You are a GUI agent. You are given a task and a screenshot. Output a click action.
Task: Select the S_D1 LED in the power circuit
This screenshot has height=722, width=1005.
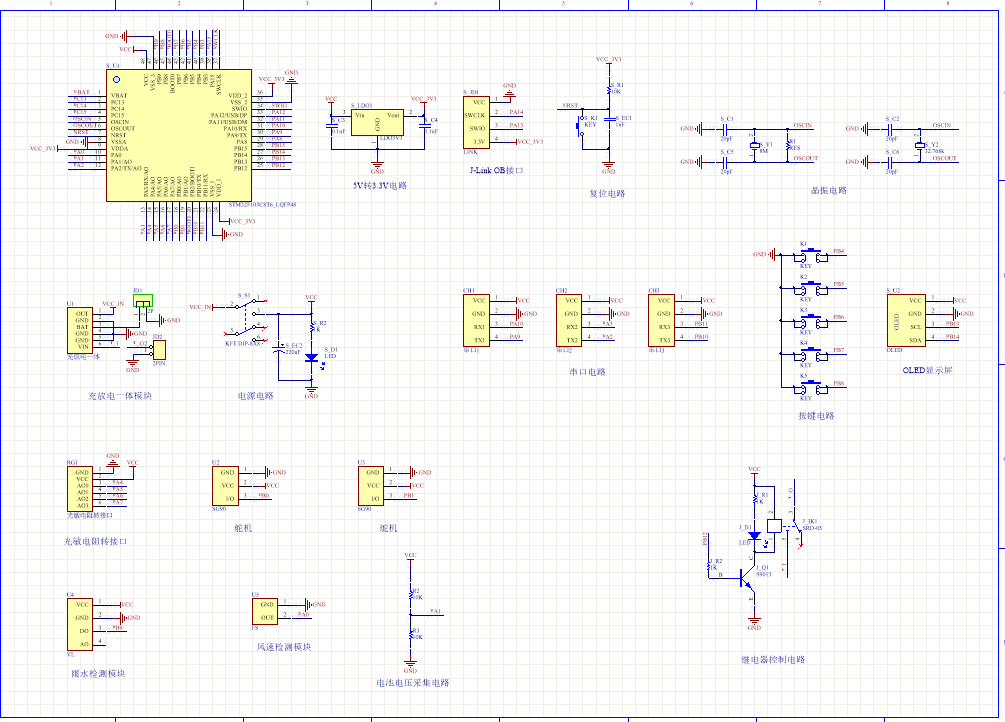311,357
